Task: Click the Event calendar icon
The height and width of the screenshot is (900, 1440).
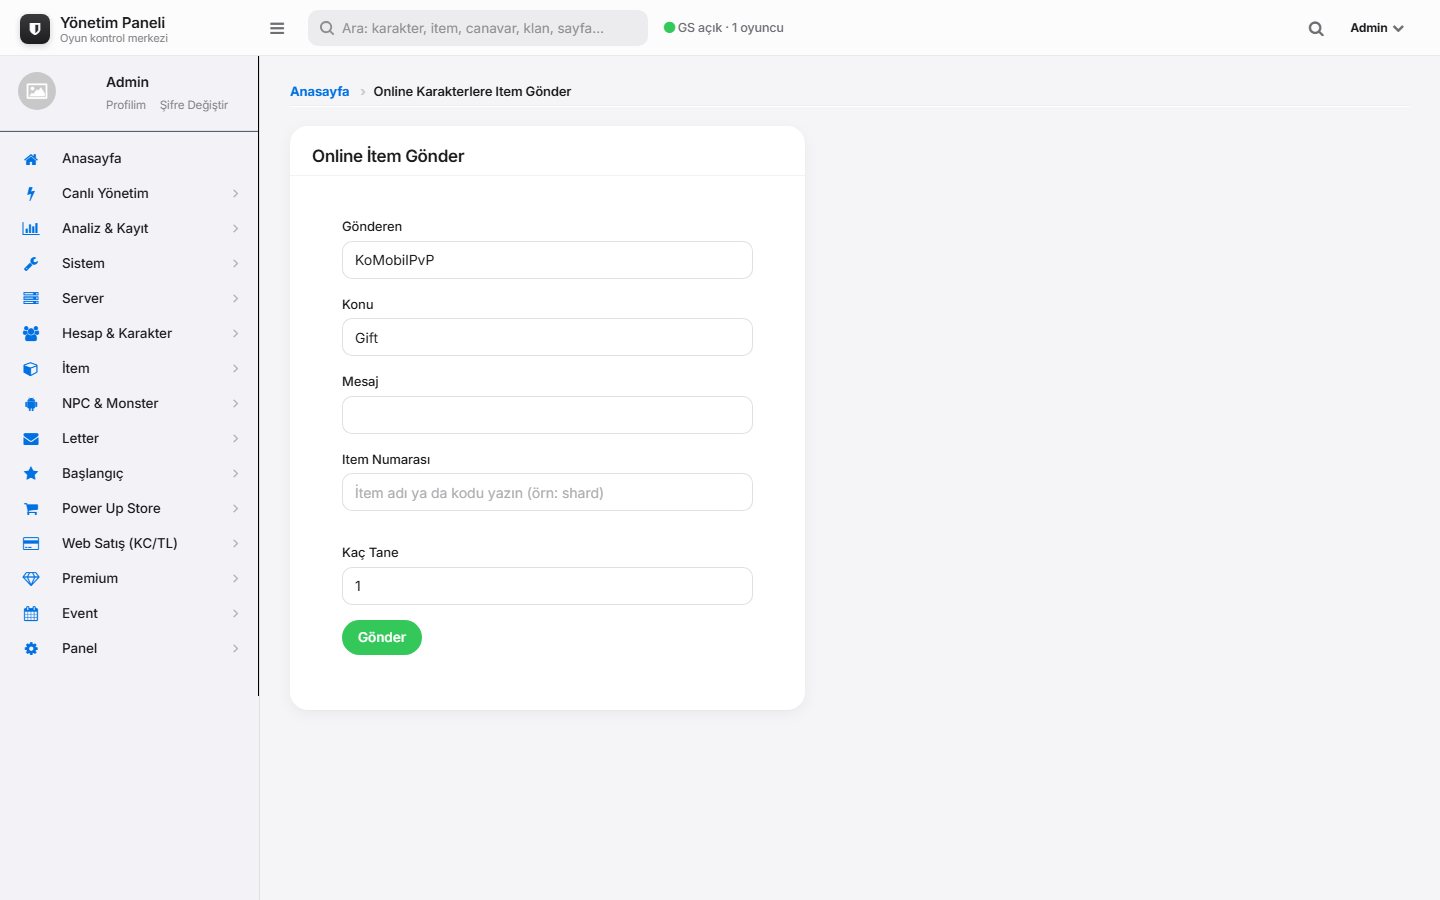Action: coord(31,614)
